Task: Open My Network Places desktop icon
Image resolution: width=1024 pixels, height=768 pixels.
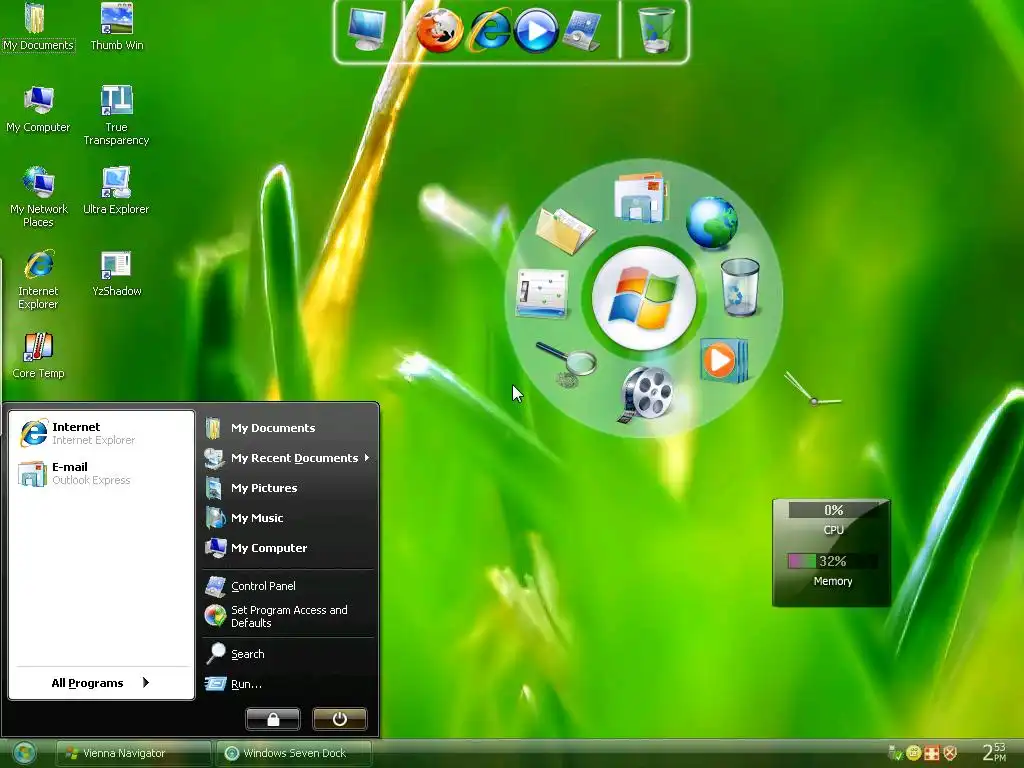Action: tap(39, 197)
